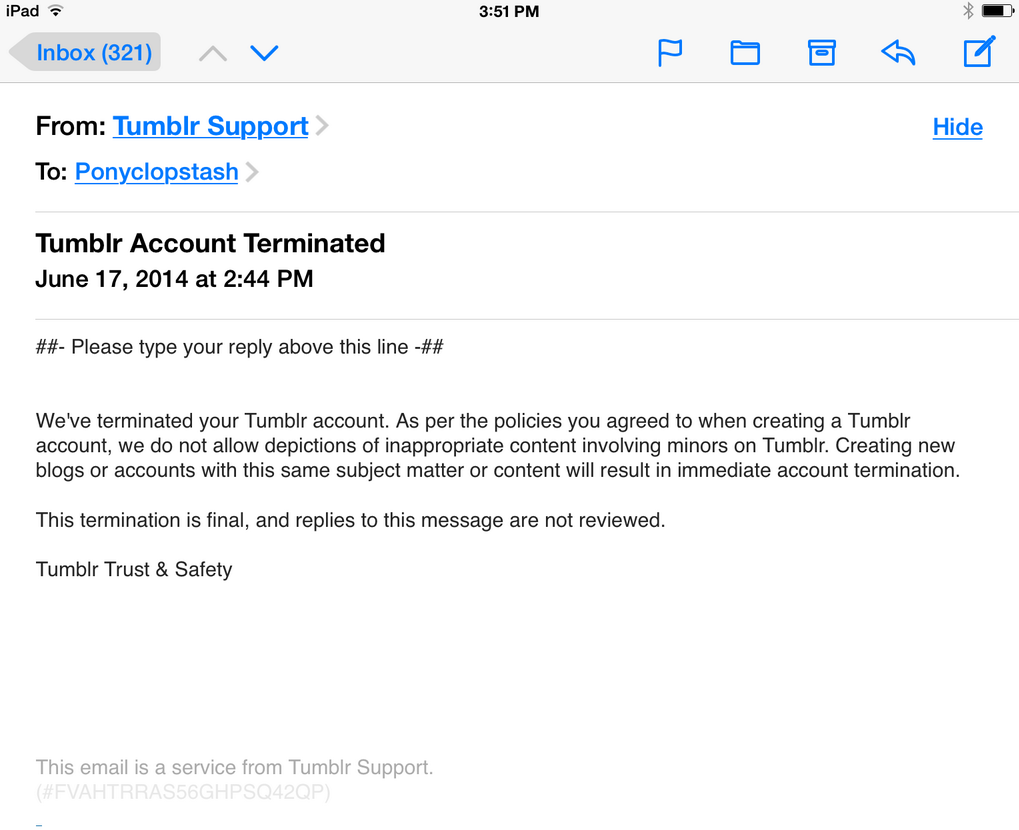Viewport: 1019px width, 830px height.
Task: Return to Inbox (321)
Action: pyautogui.click(x=85, y=52)
